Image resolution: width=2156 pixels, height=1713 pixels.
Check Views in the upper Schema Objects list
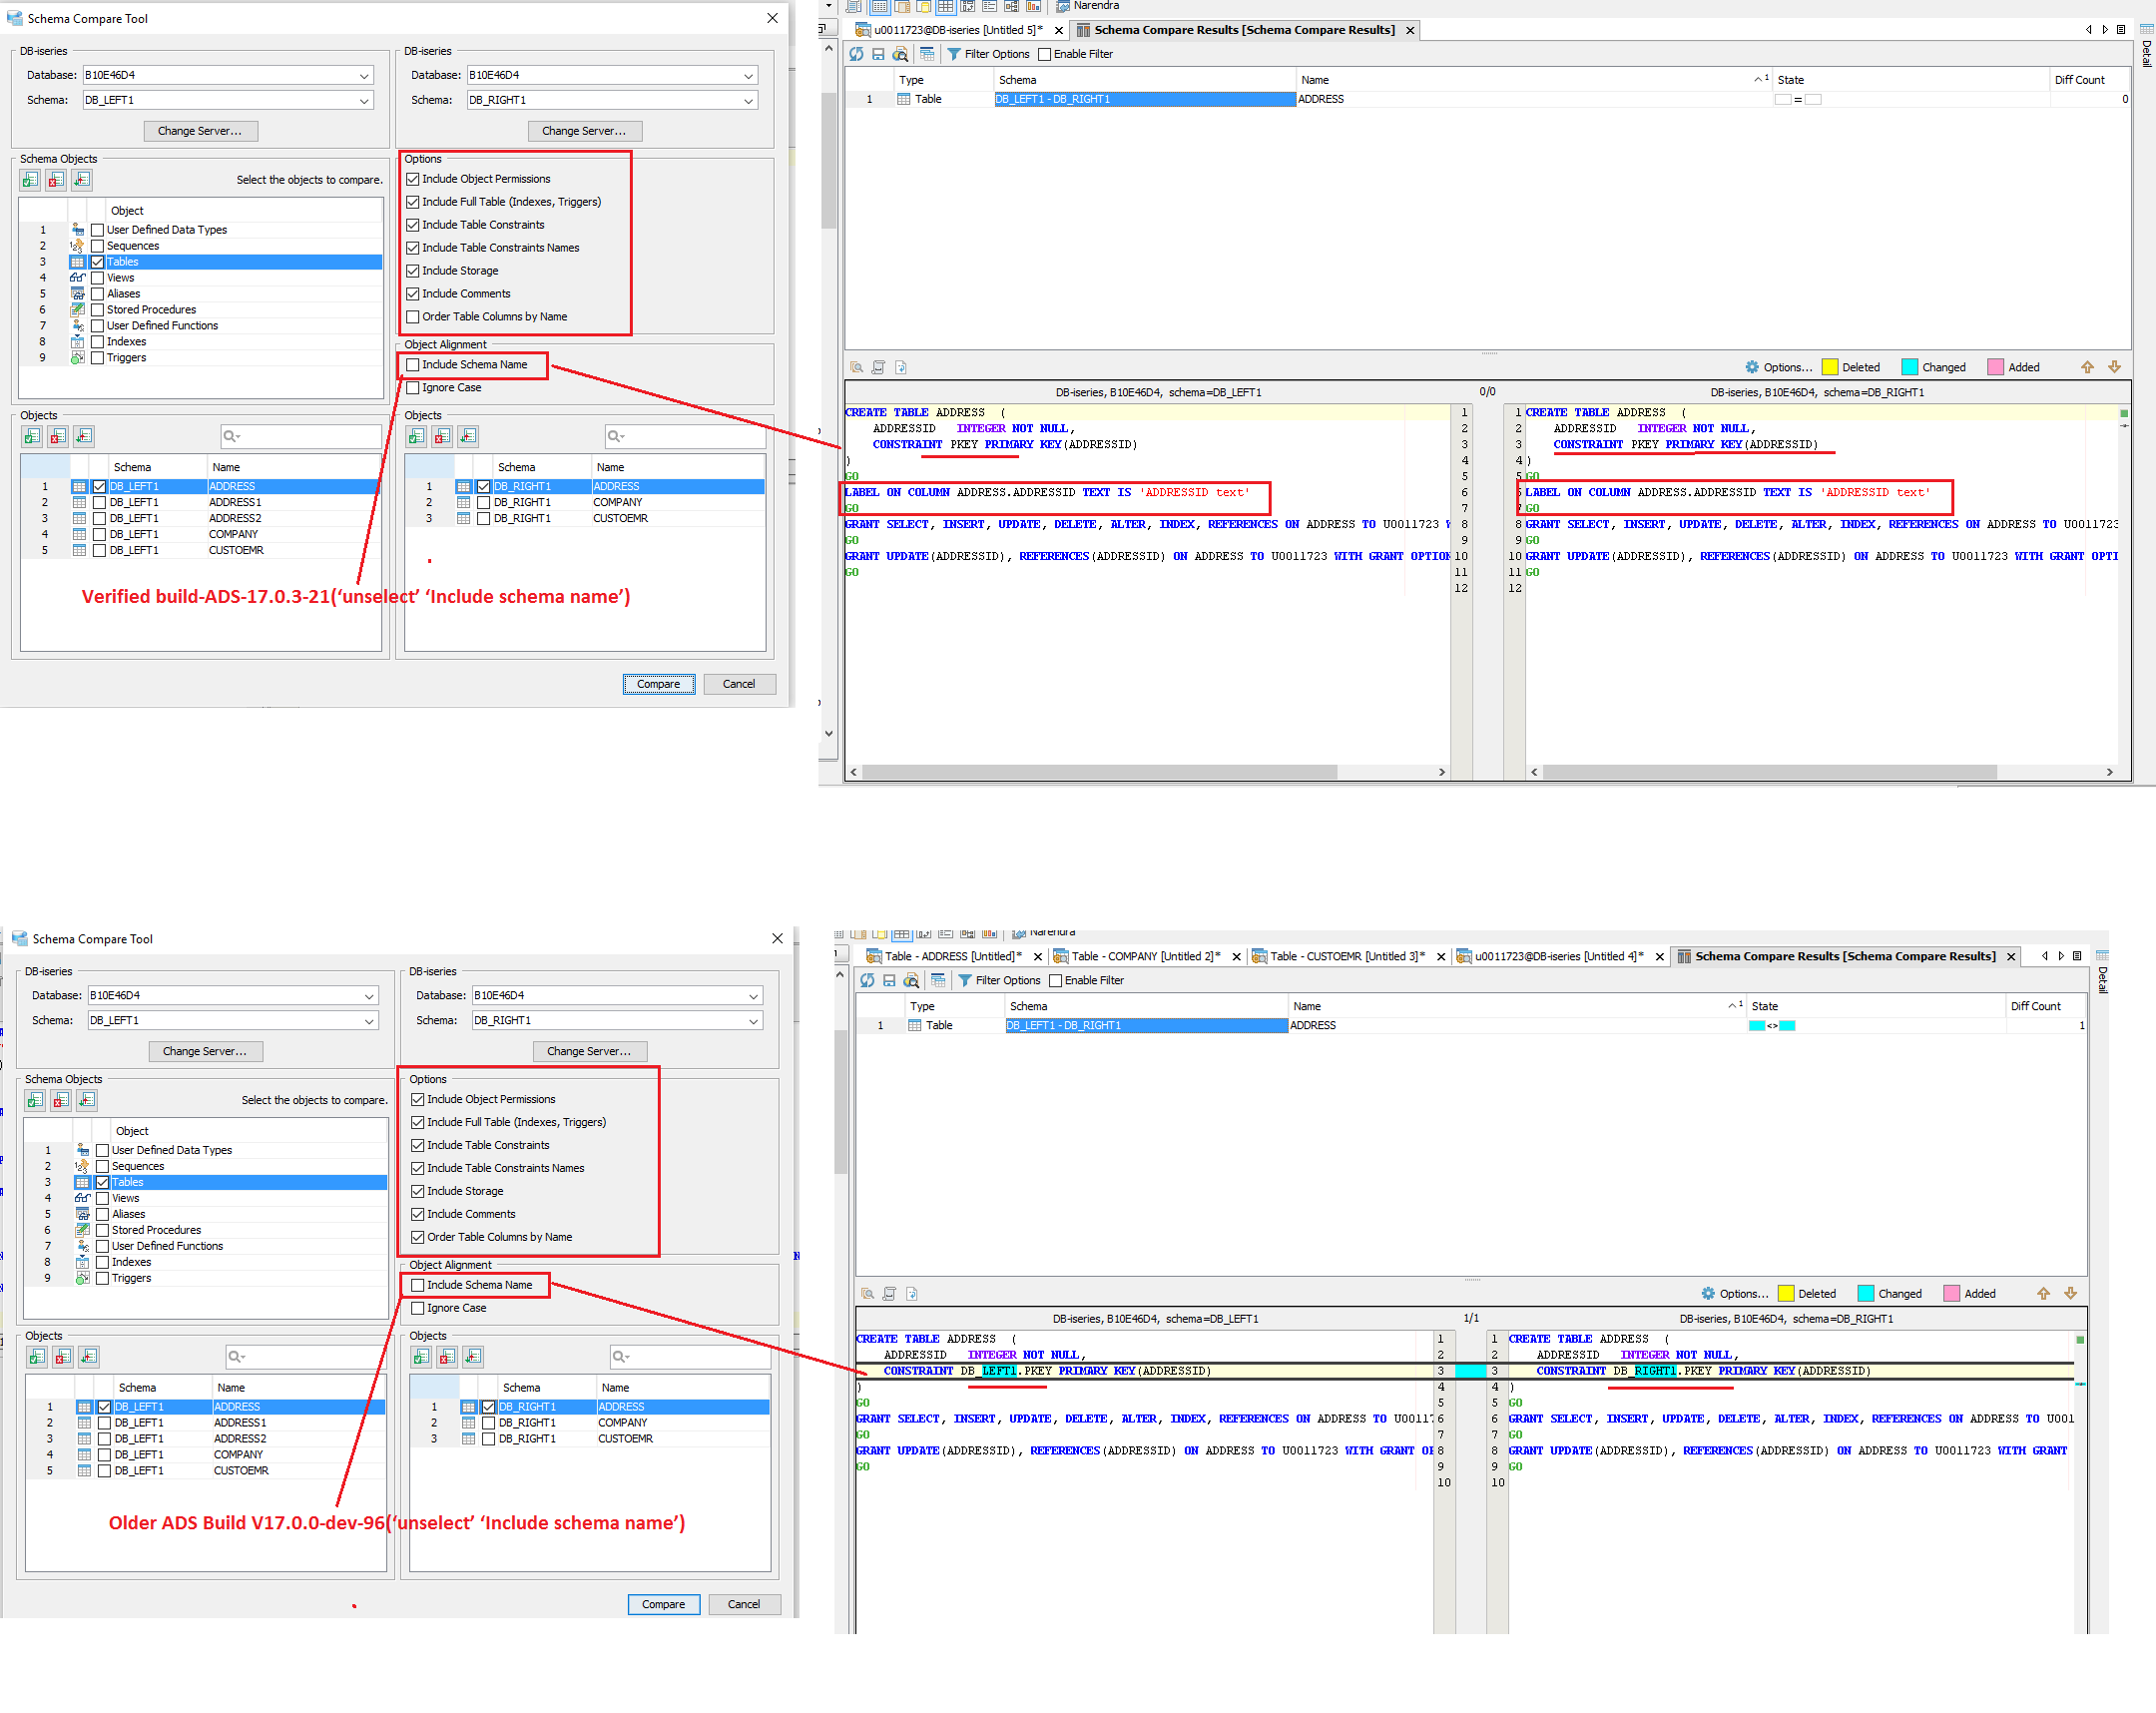(x=98, y=278)
